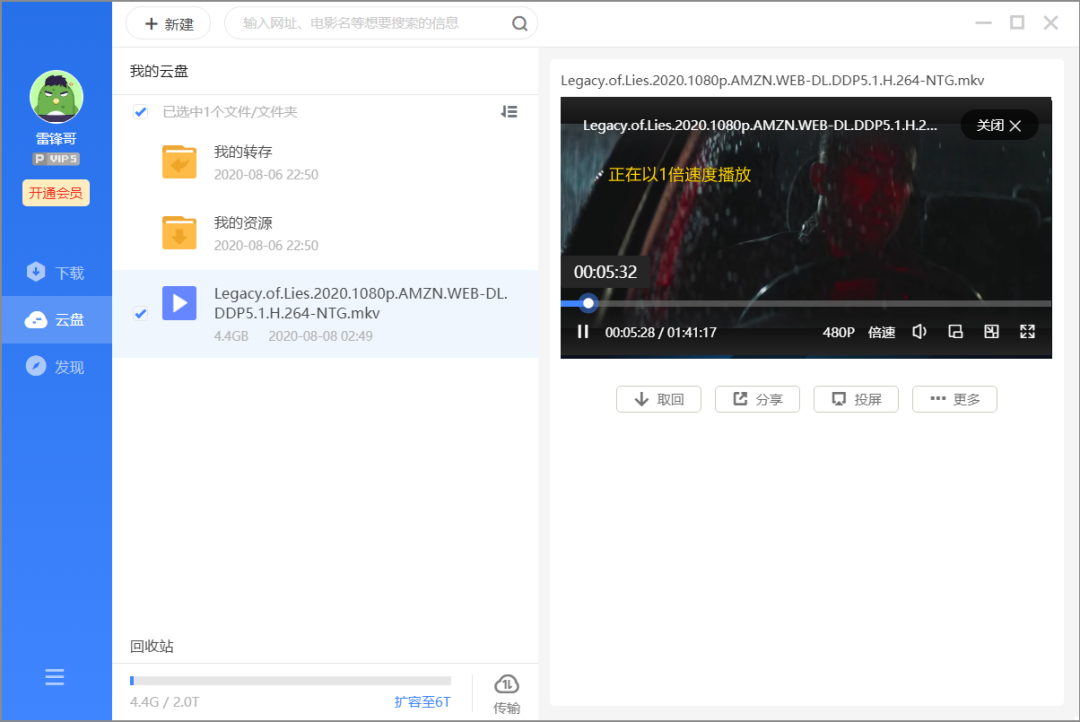Switch to the 发现 discover tab
The image size is (1080, 722).
(56, 367)
